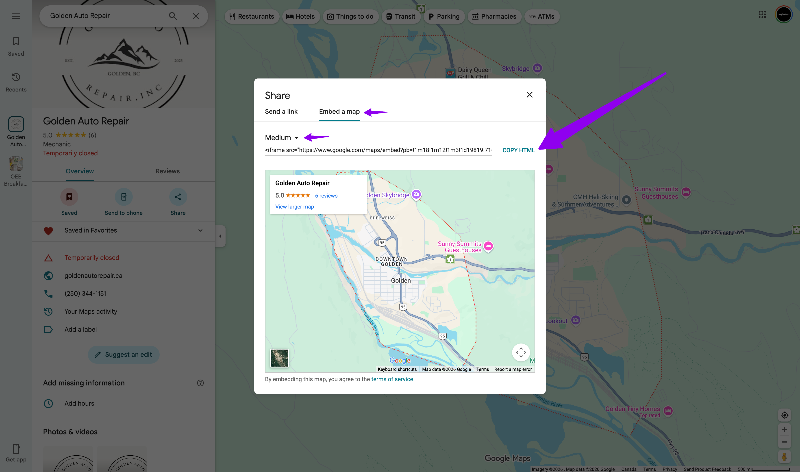
Task: Click Temporarily closed warning row
Action: (123, 258)
